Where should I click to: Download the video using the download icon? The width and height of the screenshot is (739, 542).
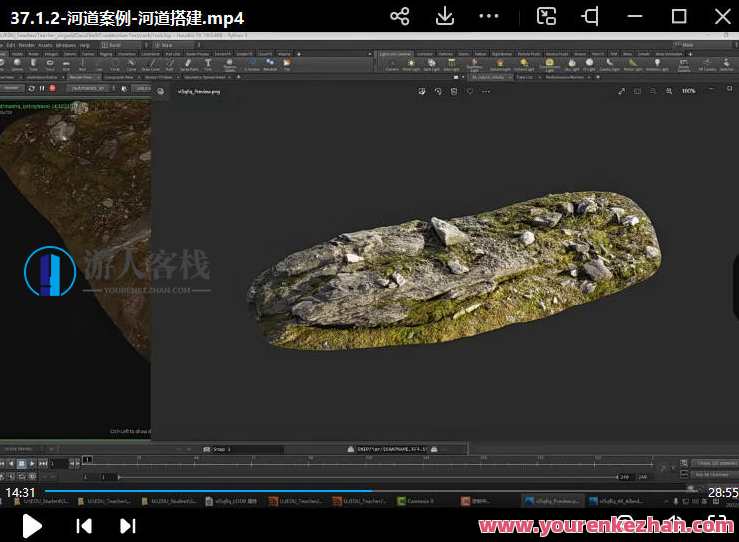[x=445, y=17]
